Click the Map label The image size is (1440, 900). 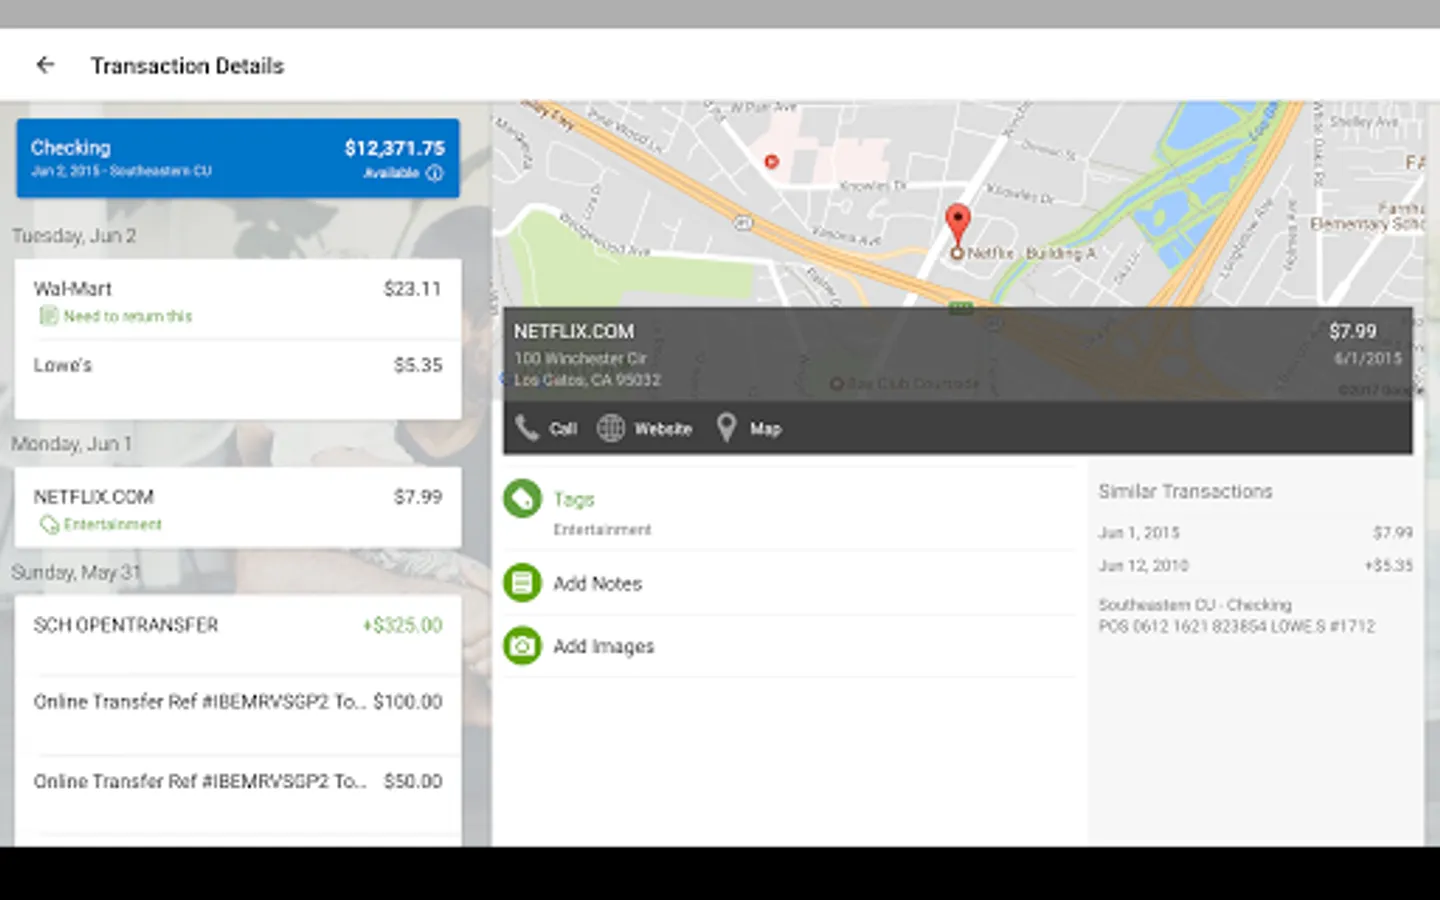tap(765, 429)
